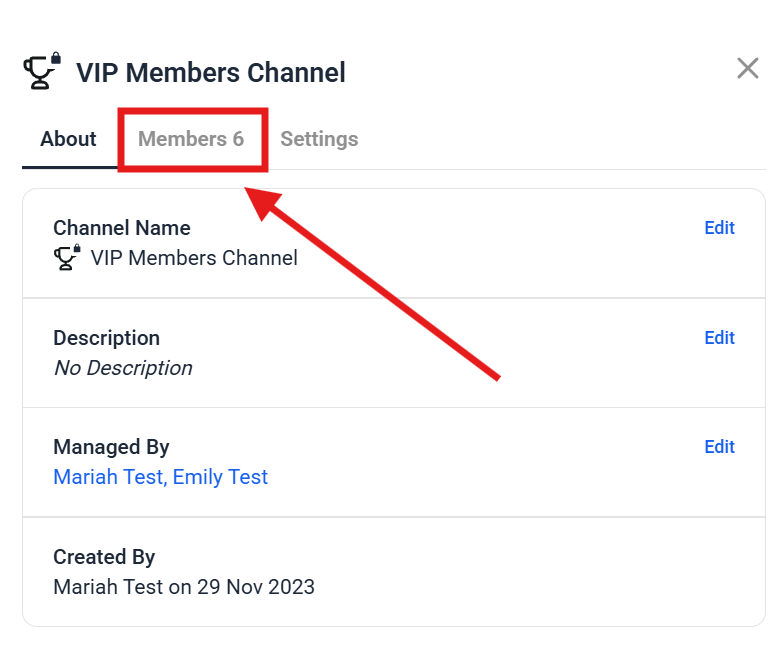784x655 pixels.
Task: Click the trophy icon beside the header title
Action: pos(41,72)
